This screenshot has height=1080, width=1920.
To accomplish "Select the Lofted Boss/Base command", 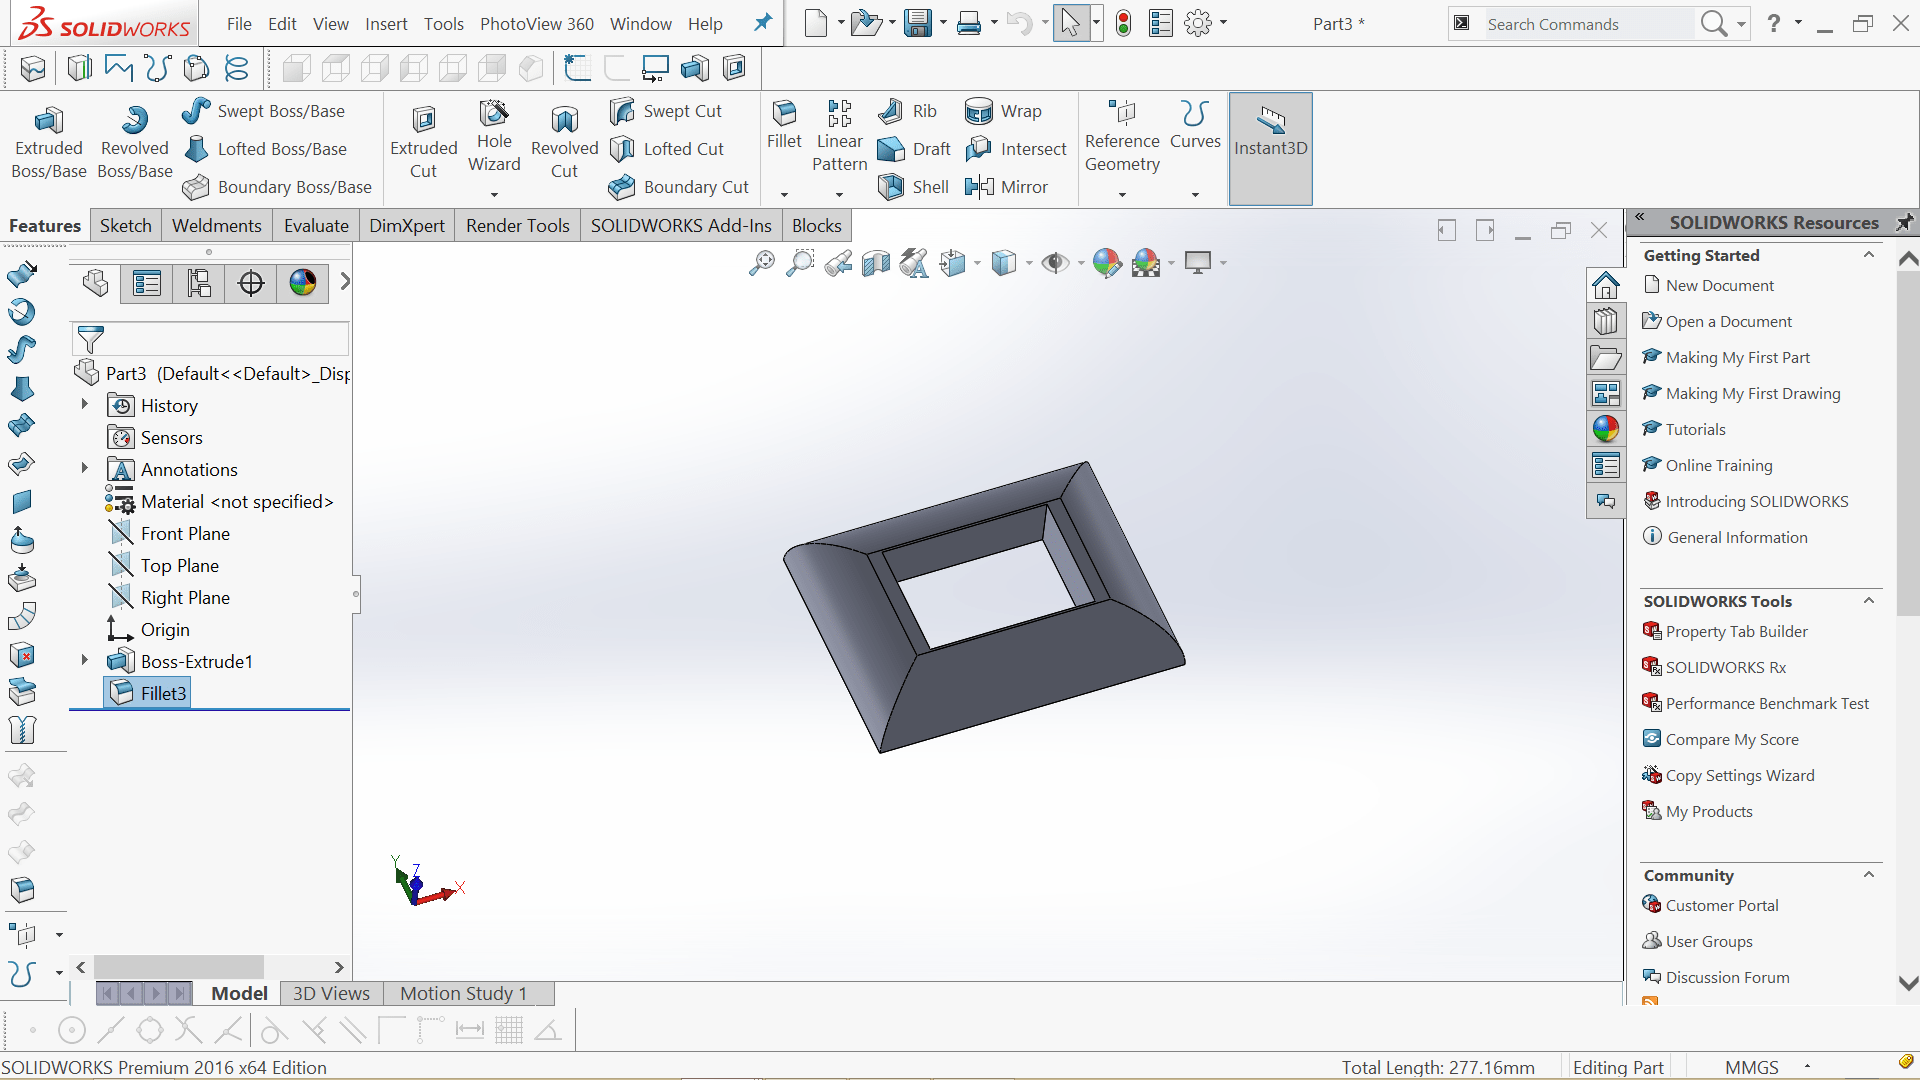I will pyautogui.click(x=265, y=149).
